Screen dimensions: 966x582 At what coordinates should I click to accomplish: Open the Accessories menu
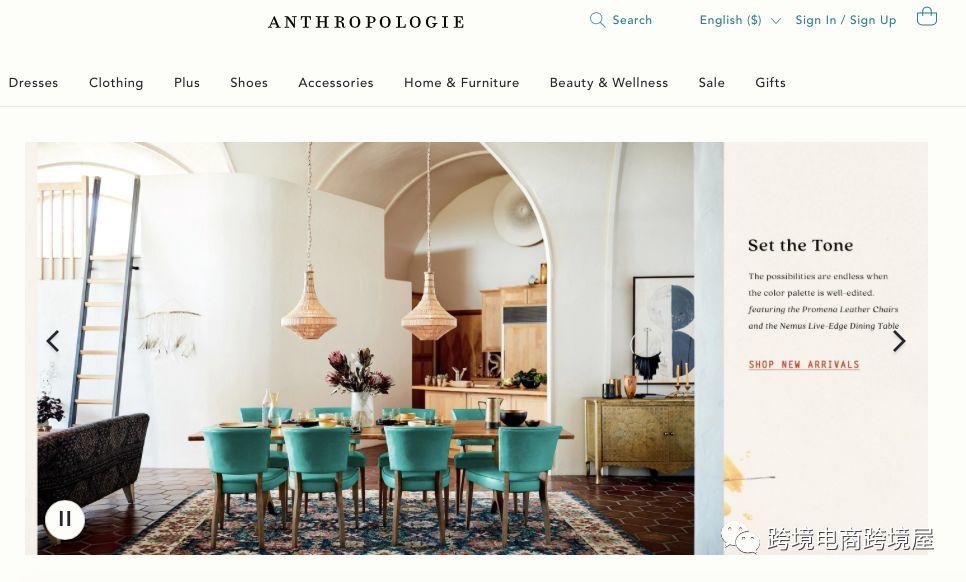pyautogui.click(x=336, y=83)
